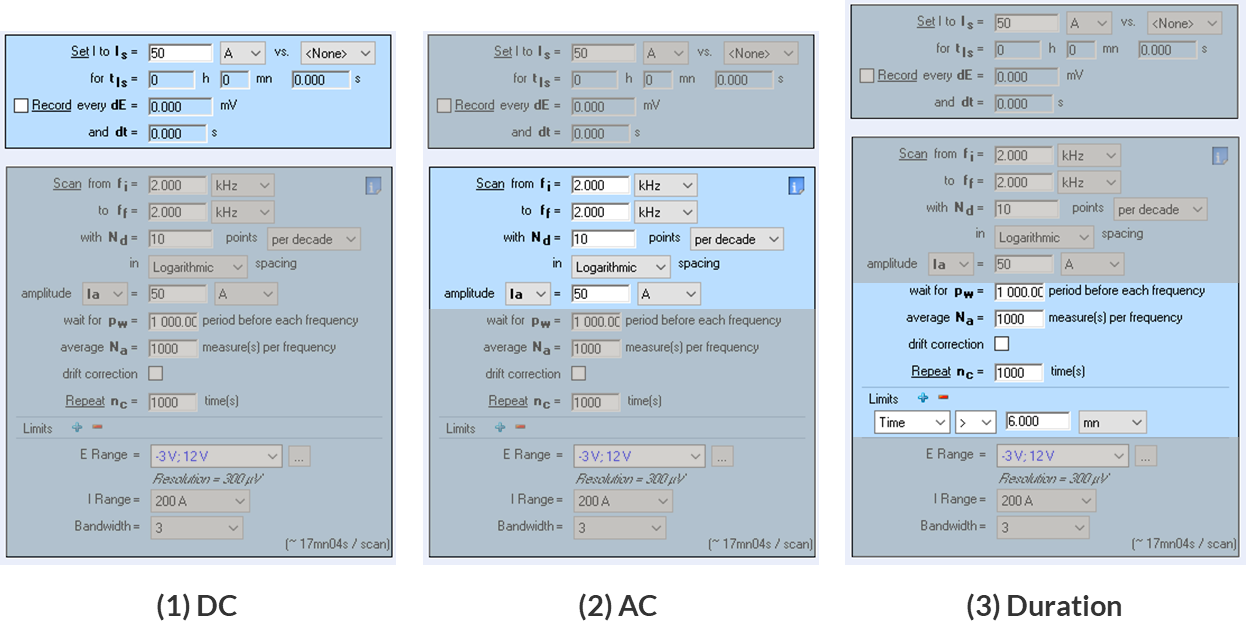
Task: Open the Time limit type dropdown
Action: (911, 423)
